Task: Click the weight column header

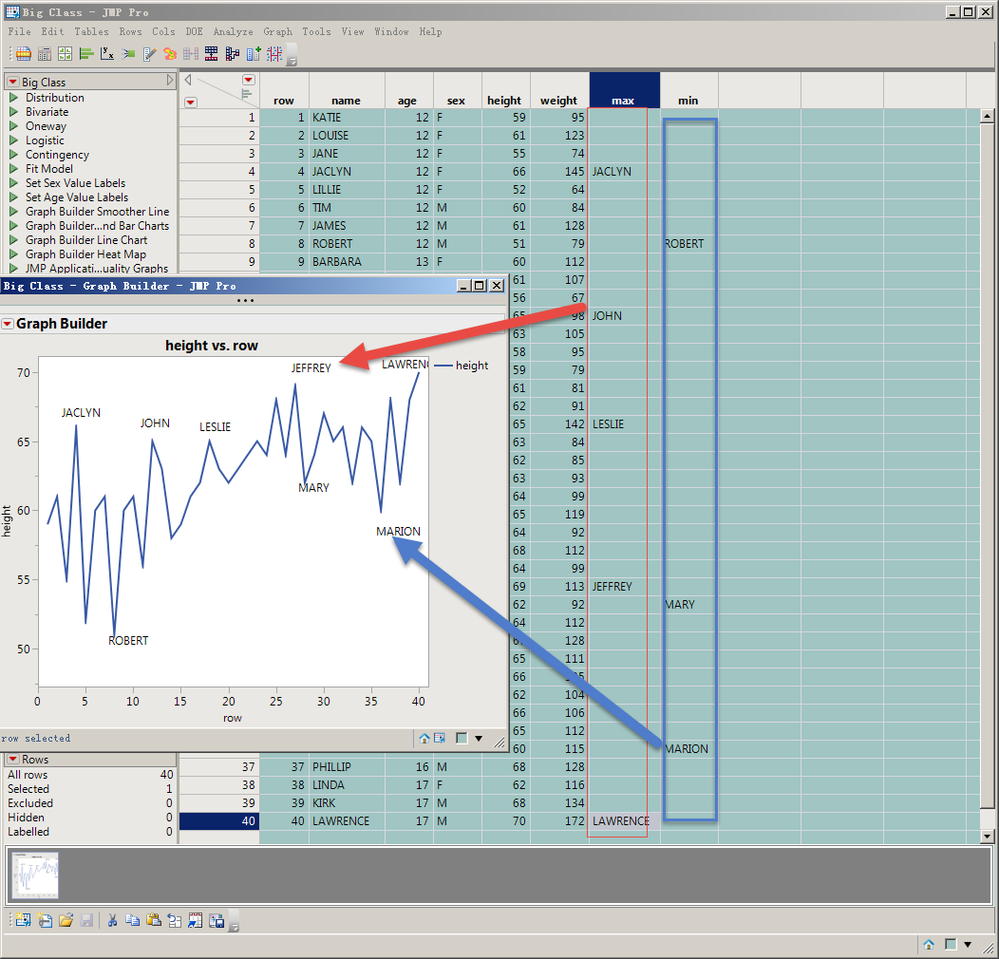Action: pos(558,100)
